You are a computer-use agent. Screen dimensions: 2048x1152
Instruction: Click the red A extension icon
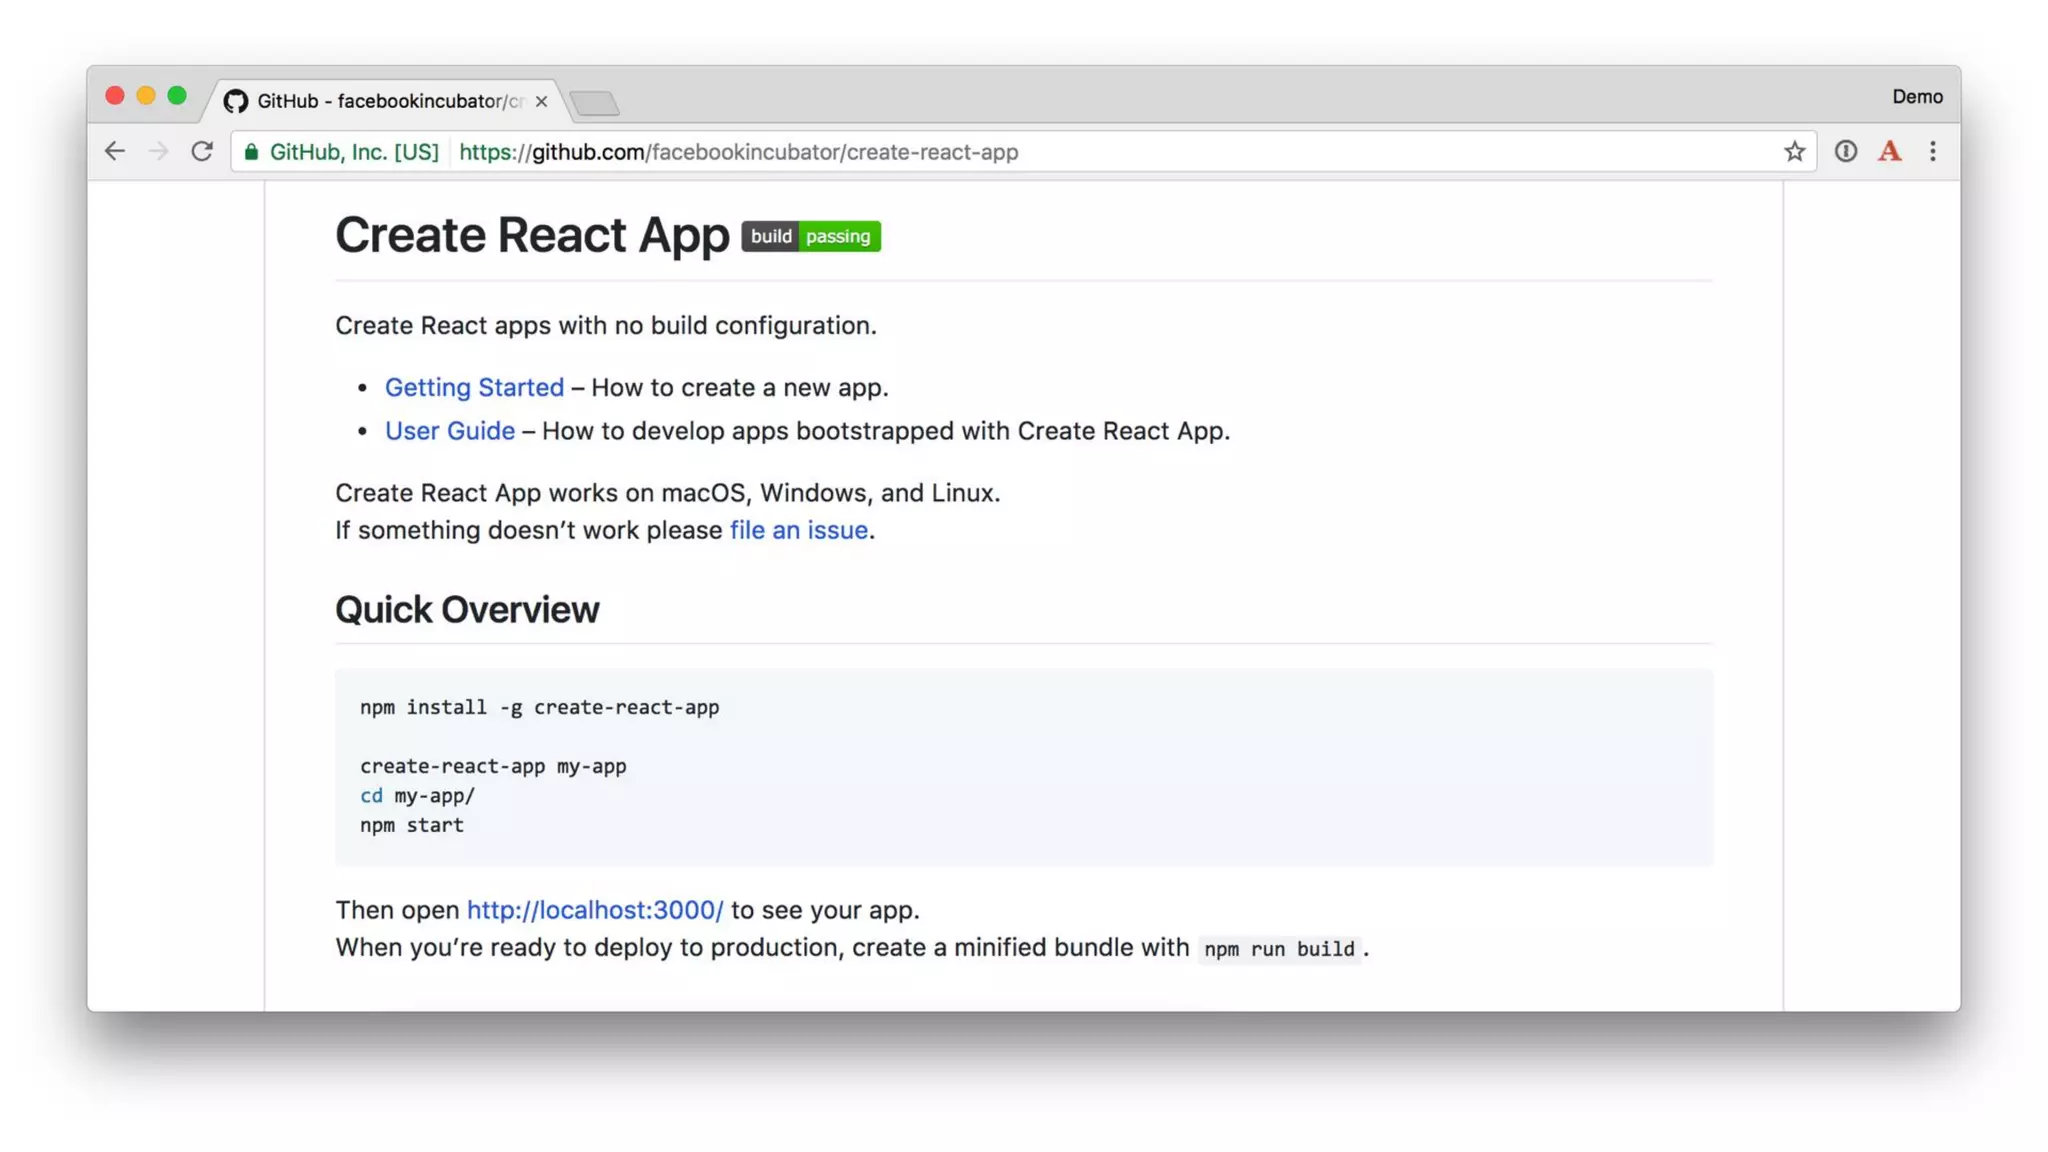pos(1889,151)
